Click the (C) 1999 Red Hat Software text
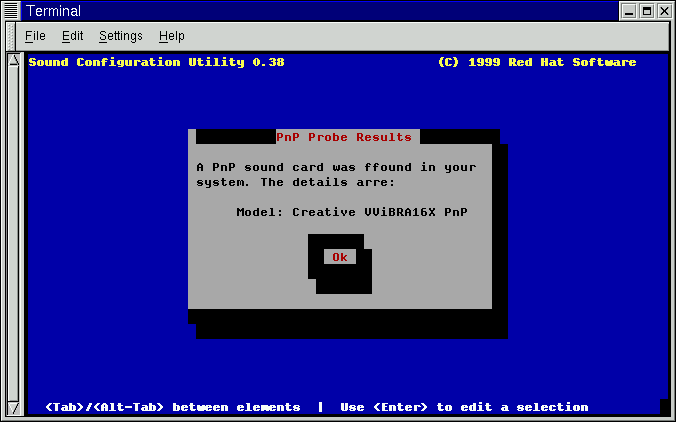Image resolution: width=676 pixels, height=422 pixels. point(536,62)
